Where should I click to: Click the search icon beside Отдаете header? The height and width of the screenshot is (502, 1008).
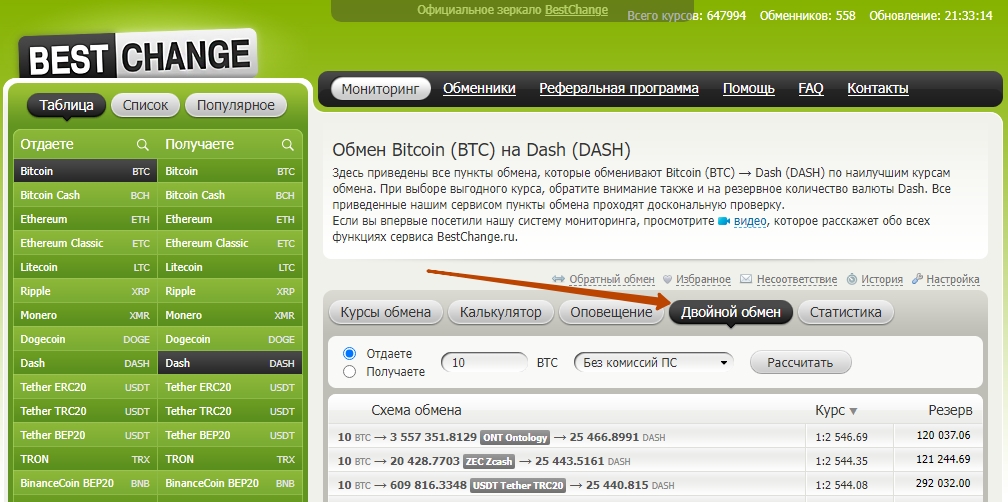[143, 145]
